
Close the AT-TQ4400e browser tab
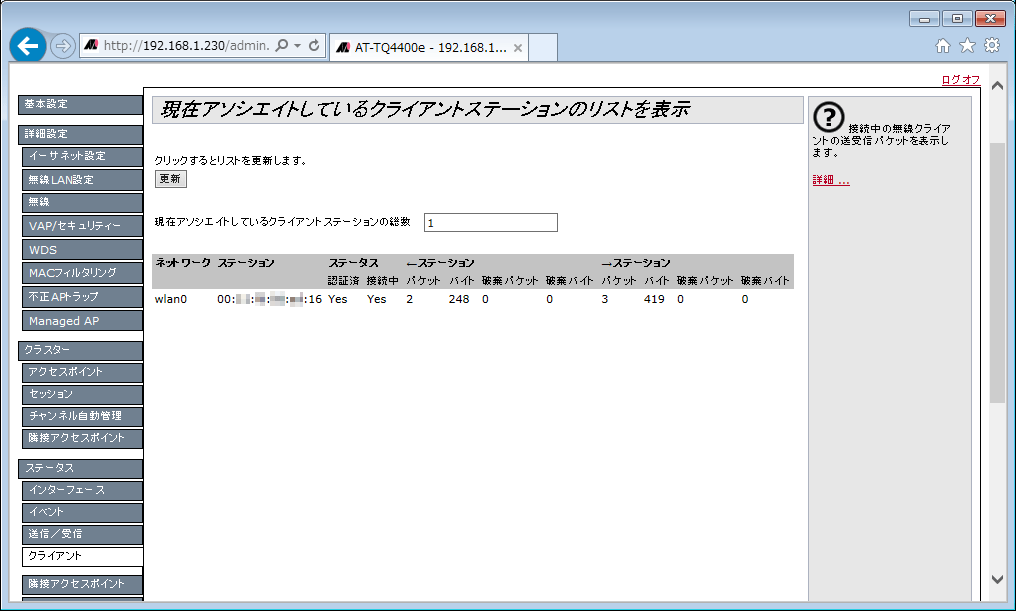(x=517, y=48)
